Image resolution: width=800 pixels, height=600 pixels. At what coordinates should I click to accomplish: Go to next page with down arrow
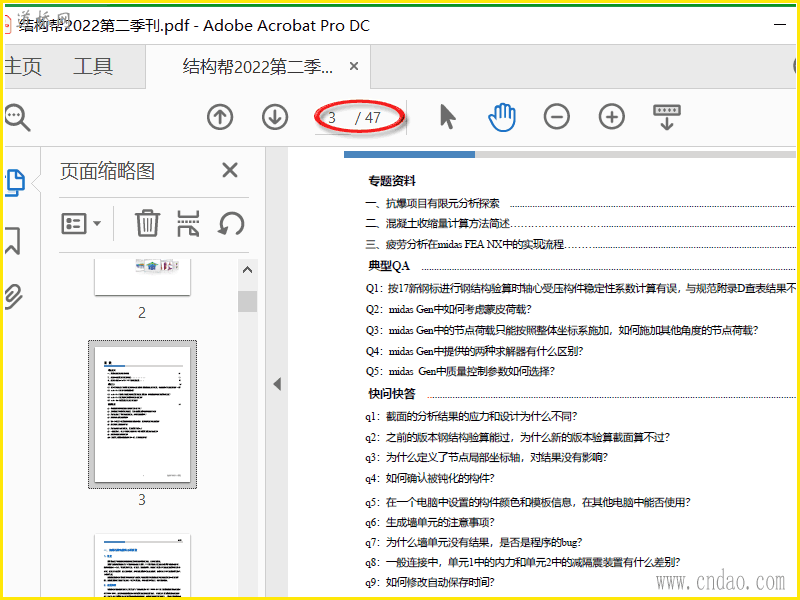[x=275, y=117]
